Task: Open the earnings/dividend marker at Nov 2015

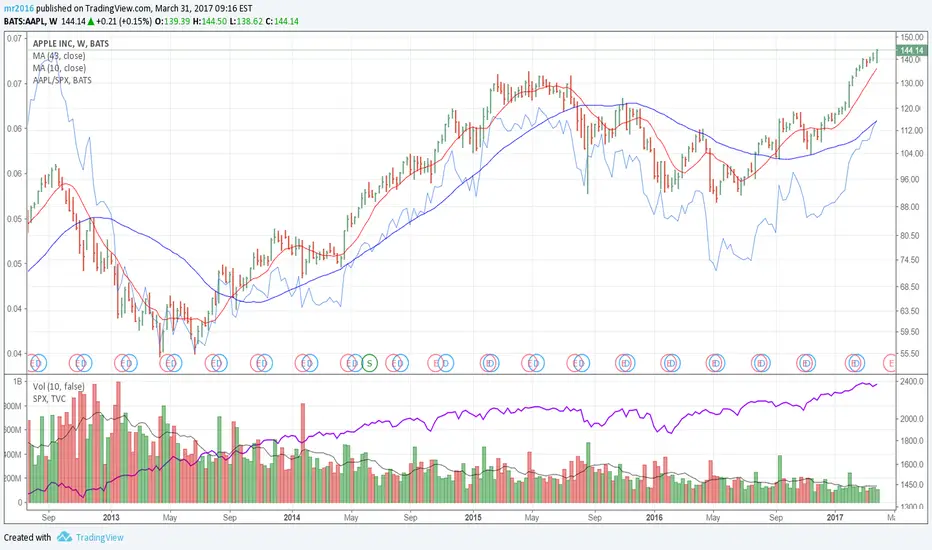Action: click(x=625, y=363)
